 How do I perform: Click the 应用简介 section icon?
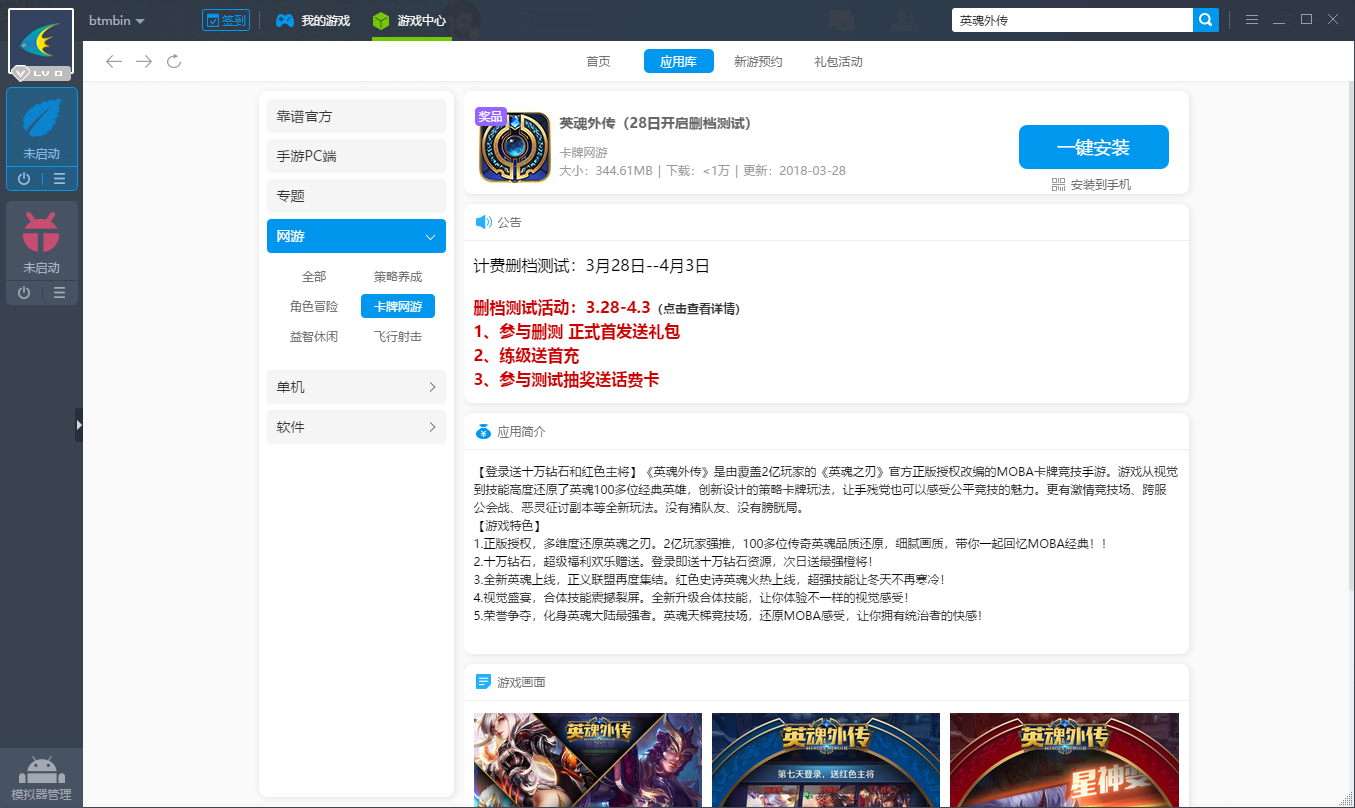(x=484, y=431)
